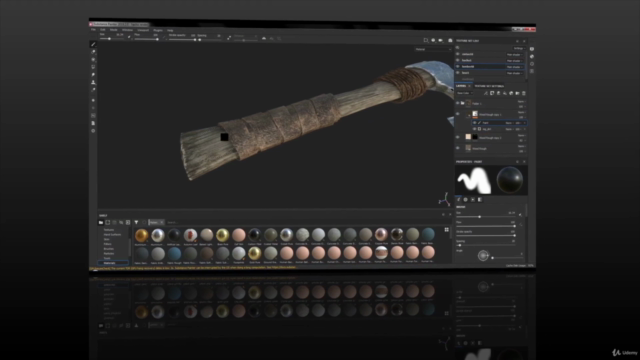Click the Add Folder icon in Layers toolbar
This screenshot has width=640, height=360.
click(x=518, y=93)
